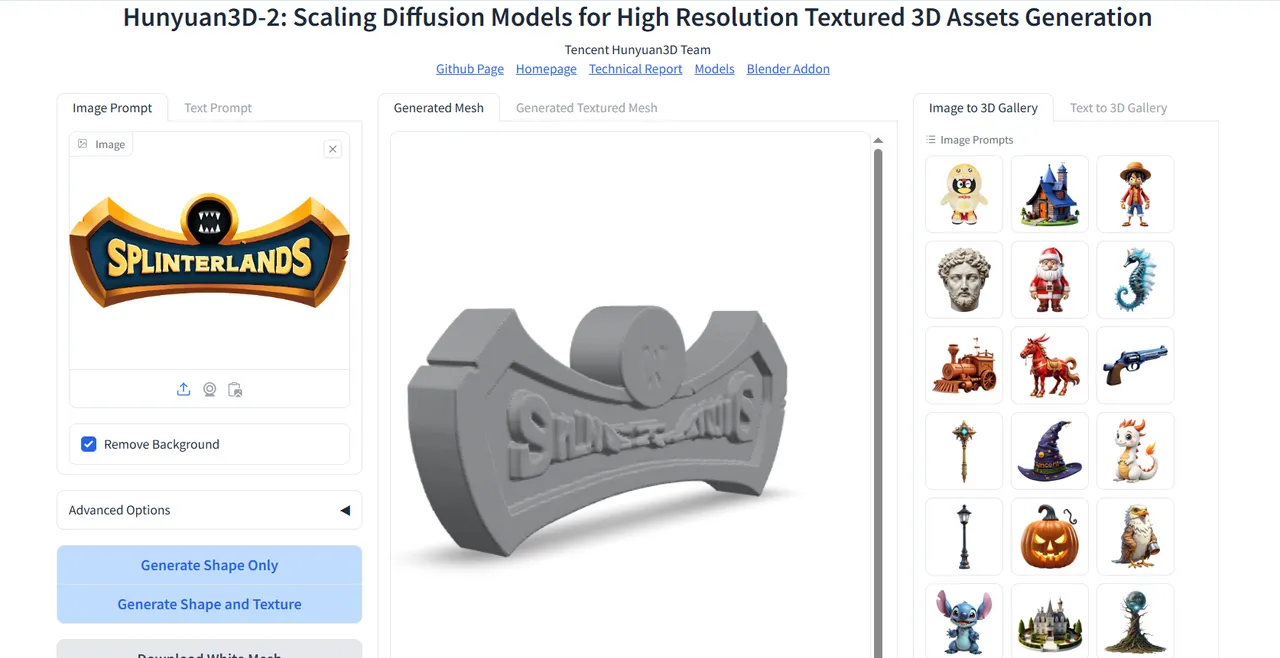Click the webcam capture icon
This screenshot has height=658, width=1280.
coord(209,389)
